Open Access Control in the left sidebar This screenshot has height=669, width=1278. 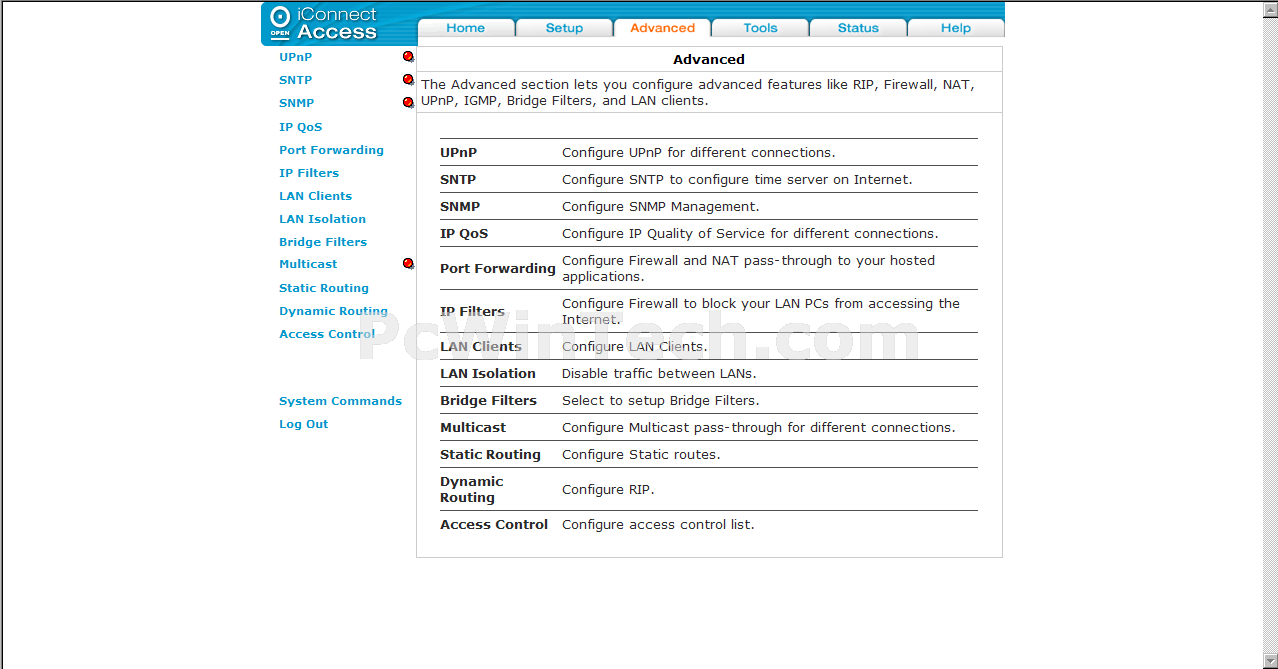328,334
